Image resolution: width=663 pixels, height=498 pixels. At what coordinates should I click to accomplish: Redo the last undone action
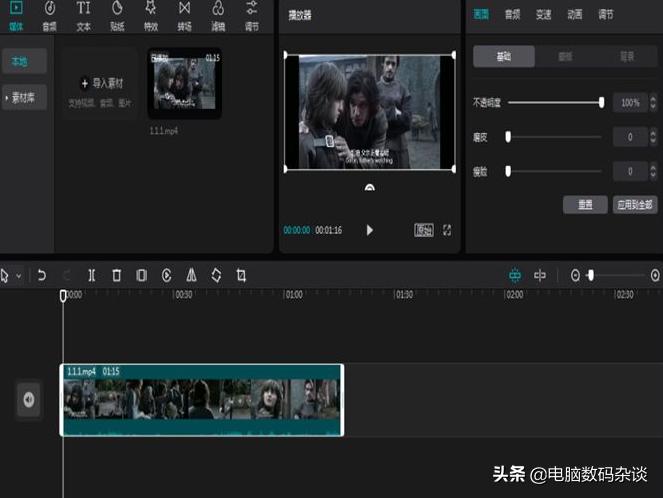tap(66, 276)
